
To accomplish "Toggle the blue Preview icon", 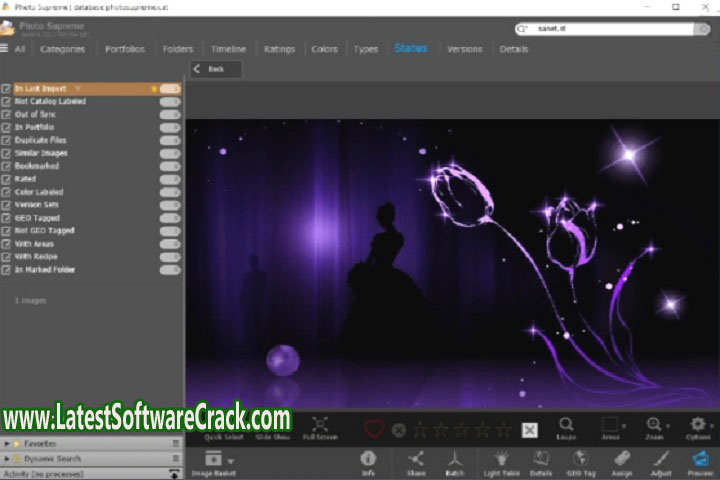I will 700,458.
